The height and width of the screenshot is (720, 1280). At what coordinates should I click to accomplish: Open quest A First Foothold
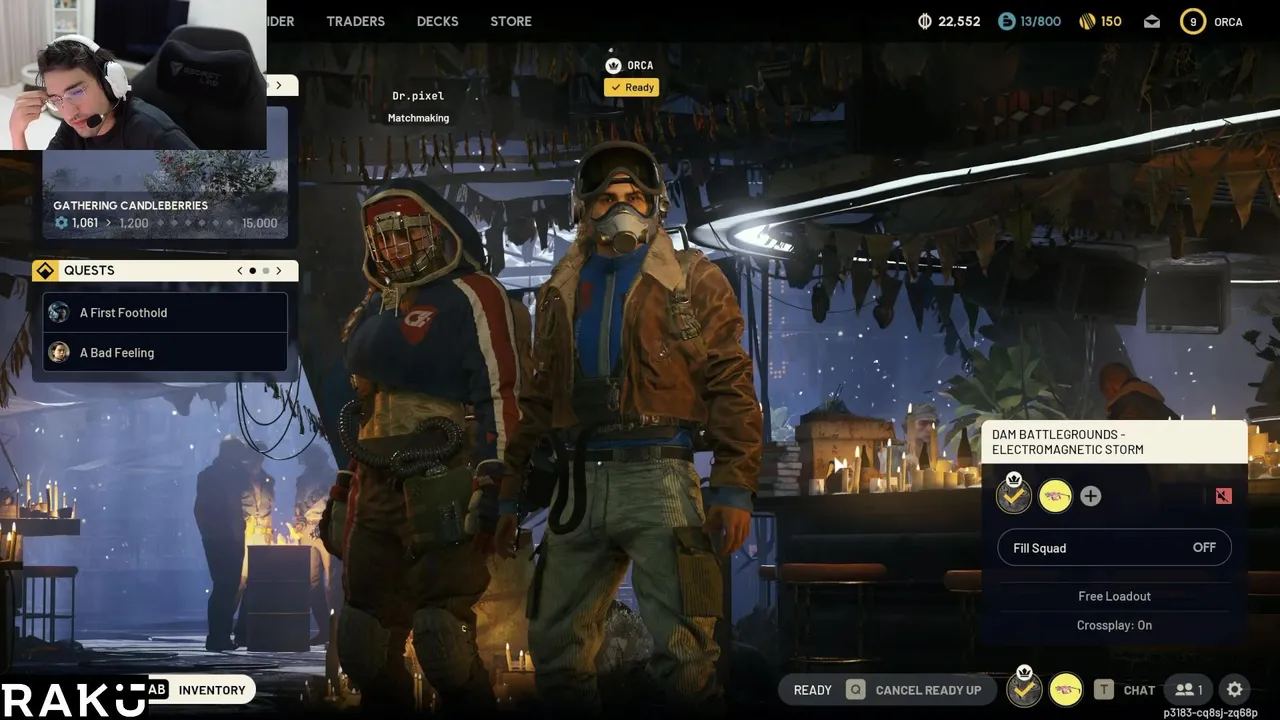(x=166, y=313)
